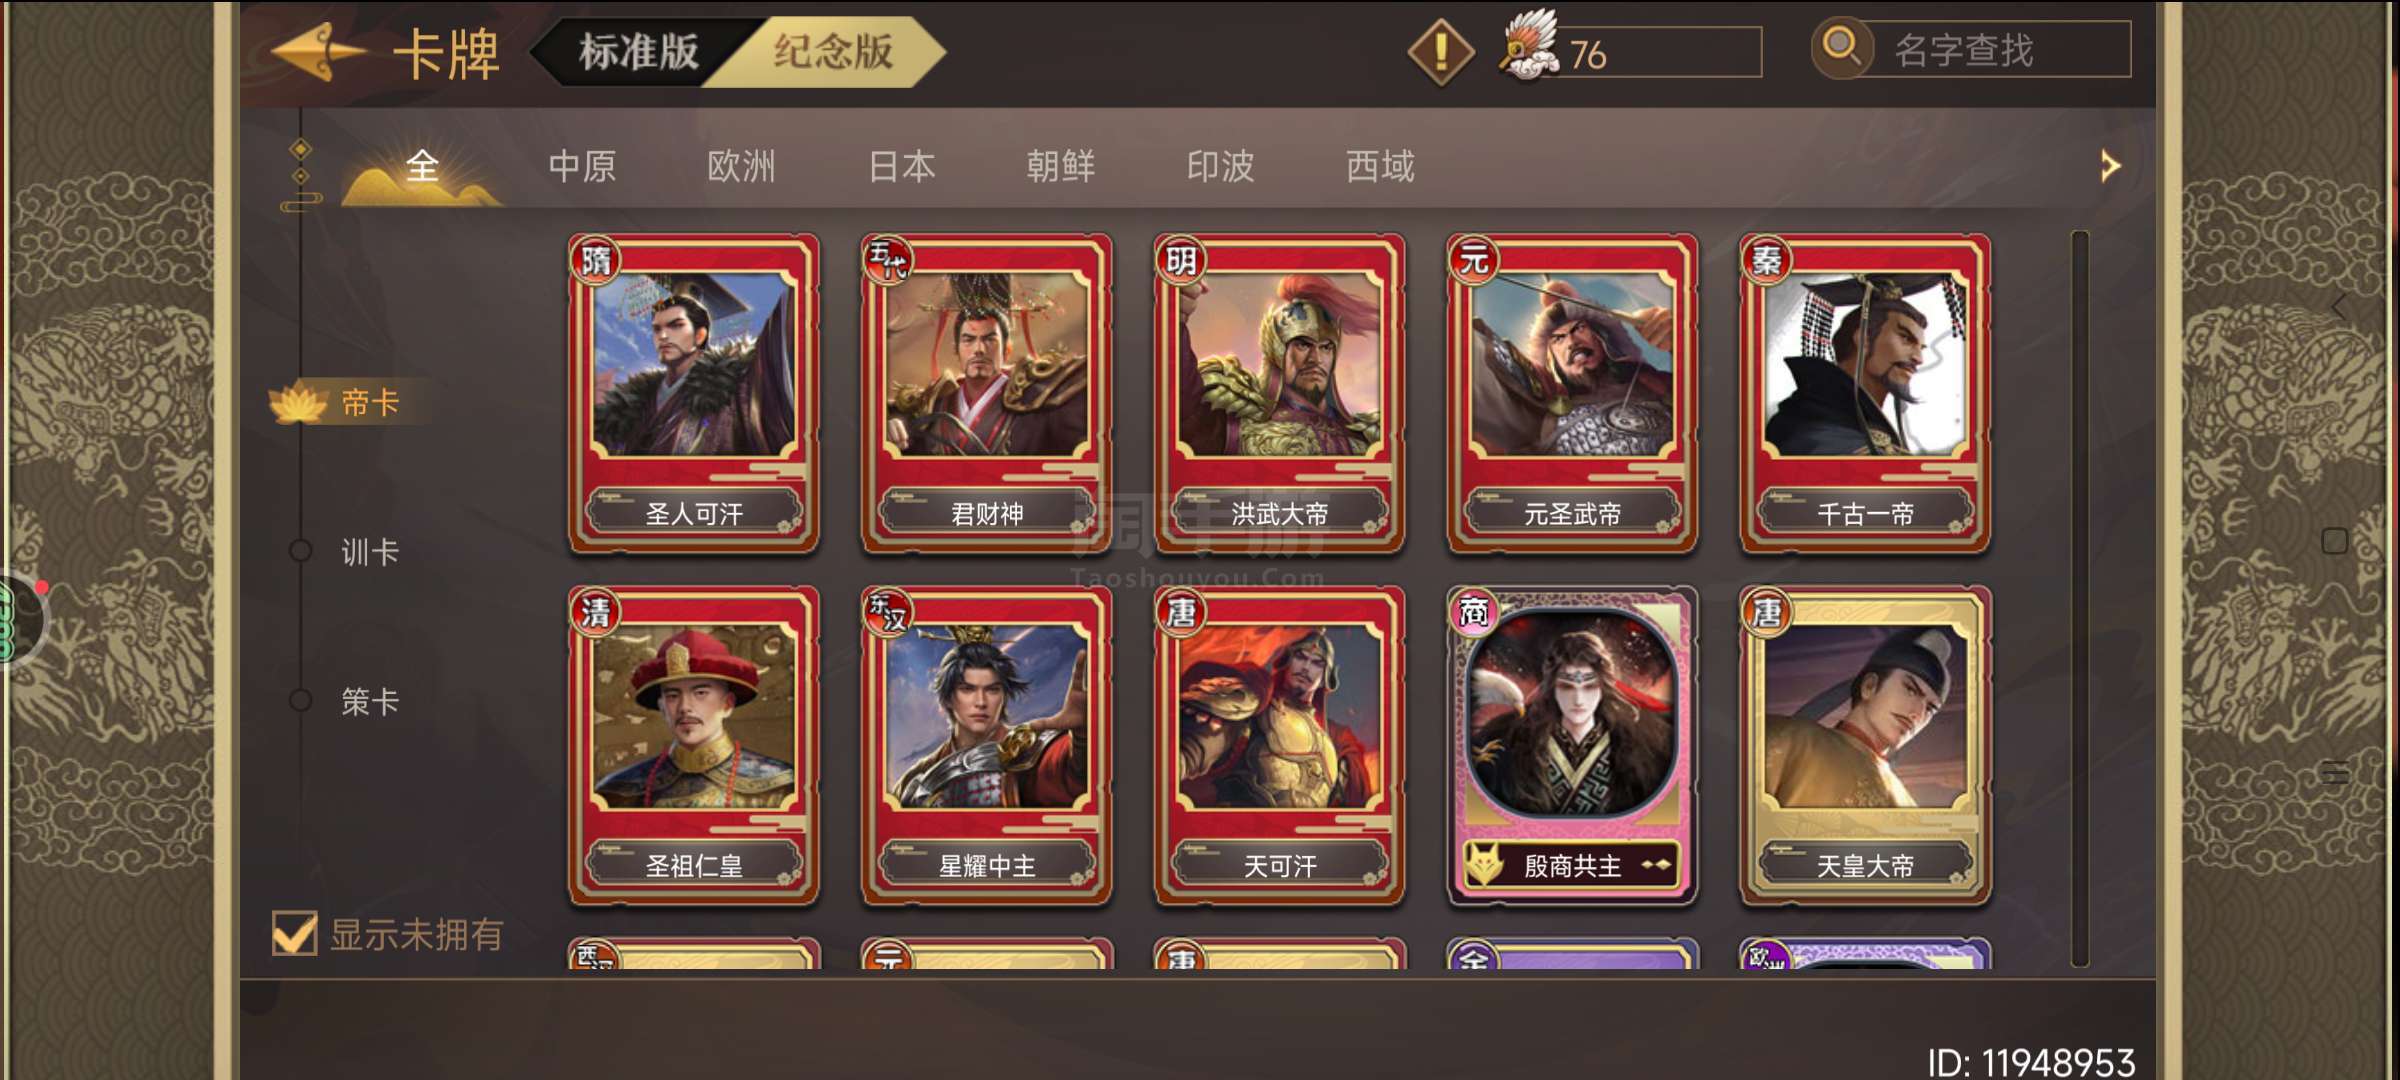Switch to the 中原 region tab
2400x1080 pixels.
[x=582, y=166]
